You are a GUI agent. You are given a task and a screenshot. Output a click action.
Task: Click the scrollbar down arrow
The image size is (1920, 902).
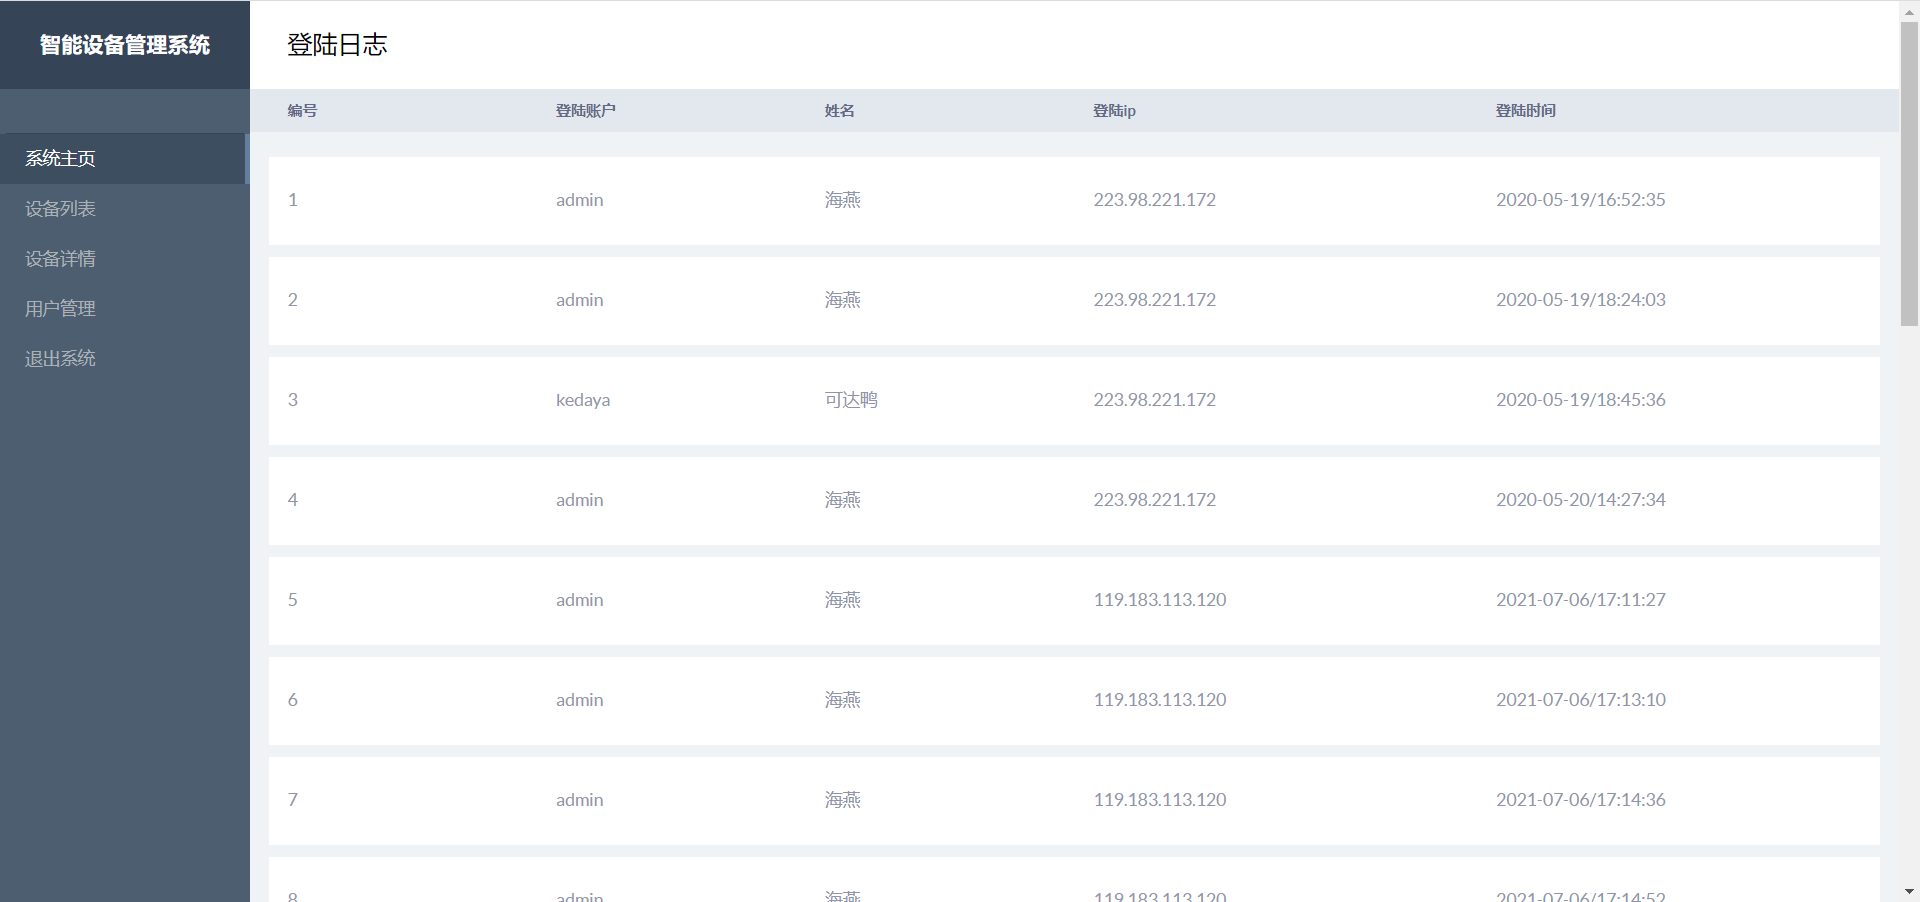(x=1908, y=892)
